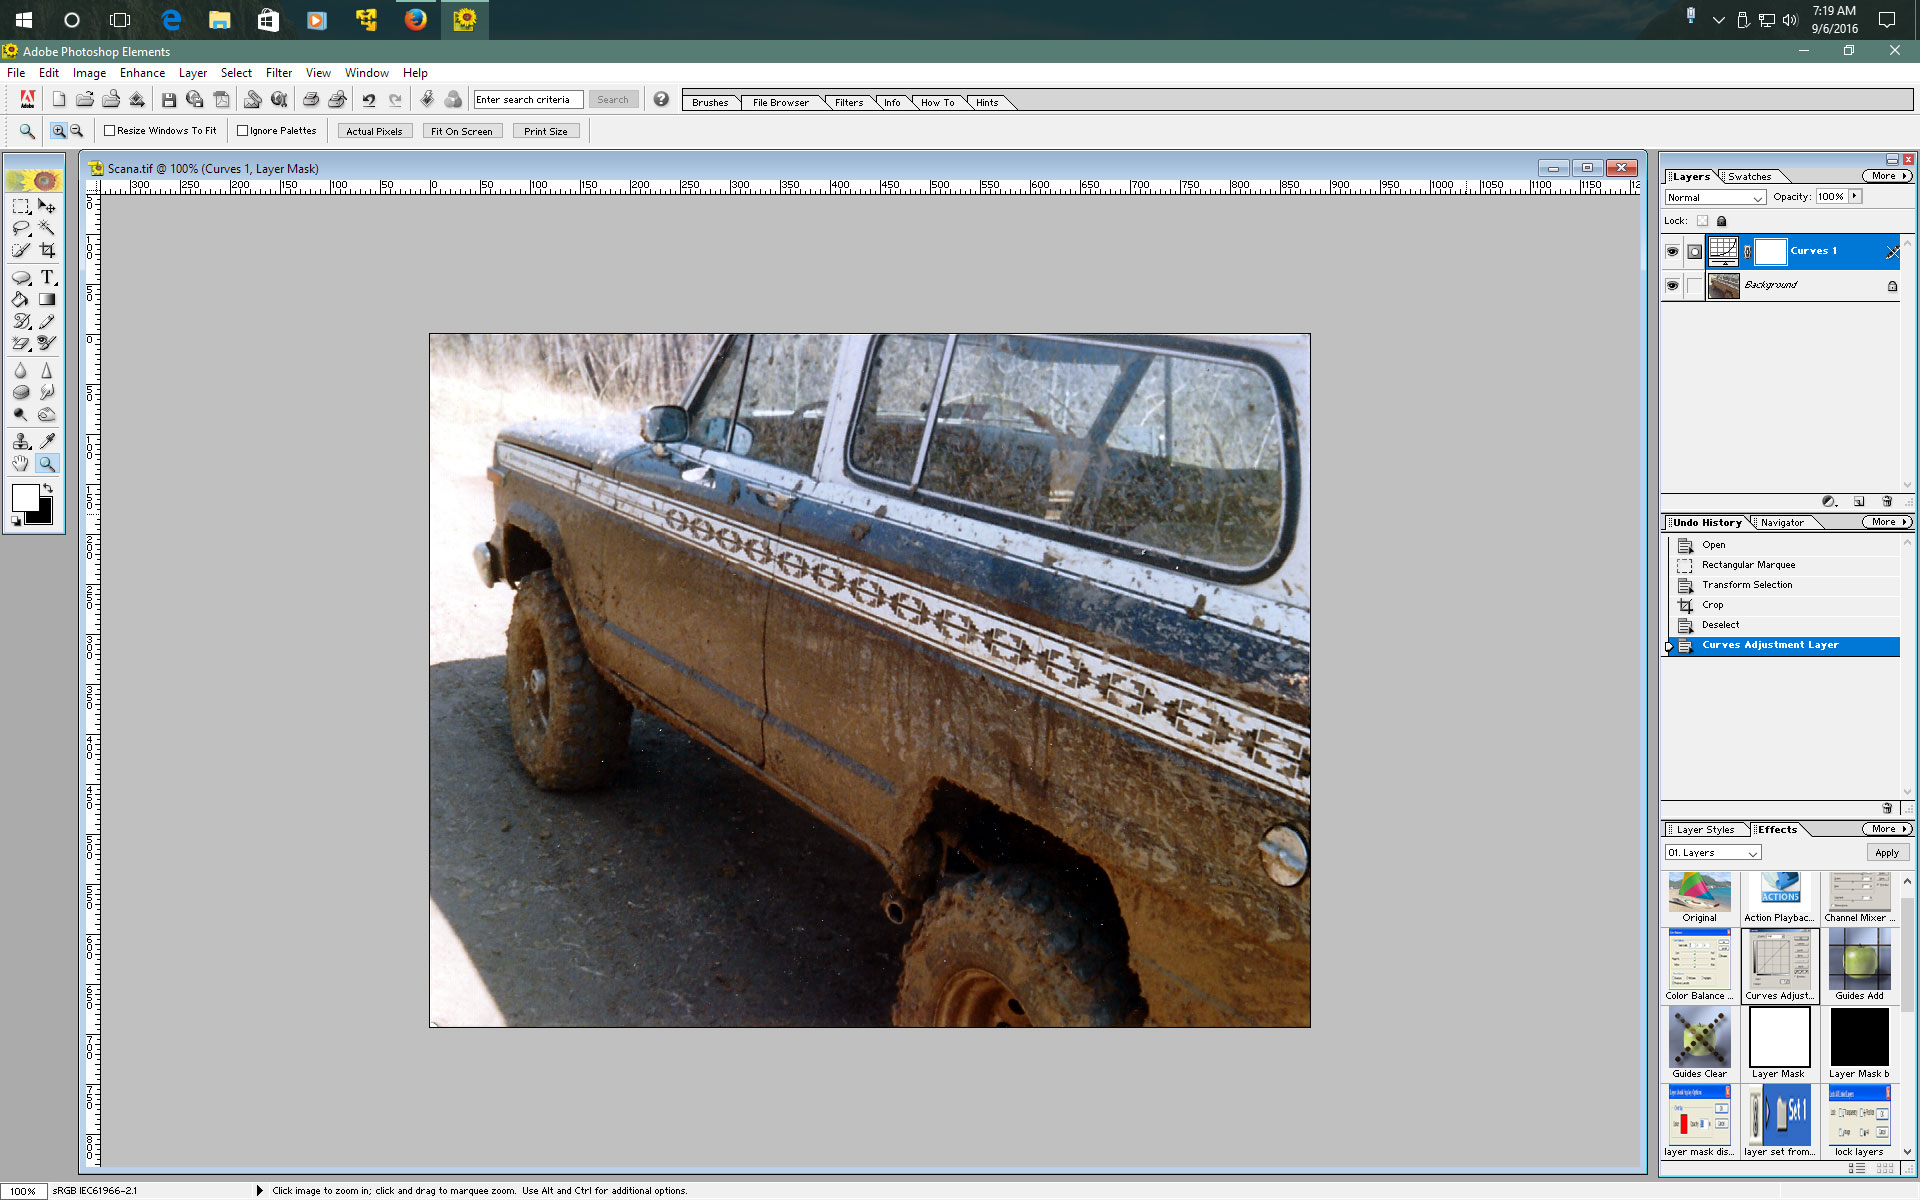Open the Layers panel options
This screenshot has width=1920, height=1200.
pyautogui.click(x=1885, y=176)
